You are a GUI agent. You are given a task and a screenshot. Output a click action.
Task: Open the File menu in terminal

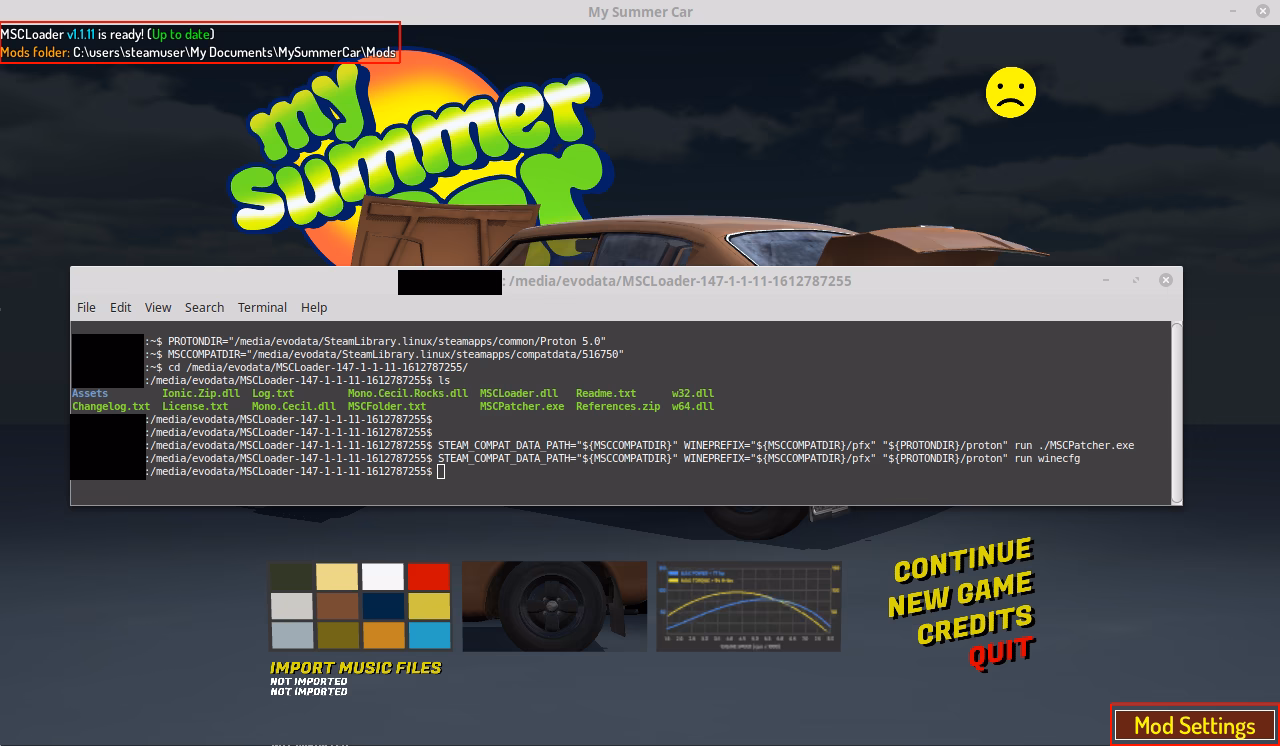[86, 307]
